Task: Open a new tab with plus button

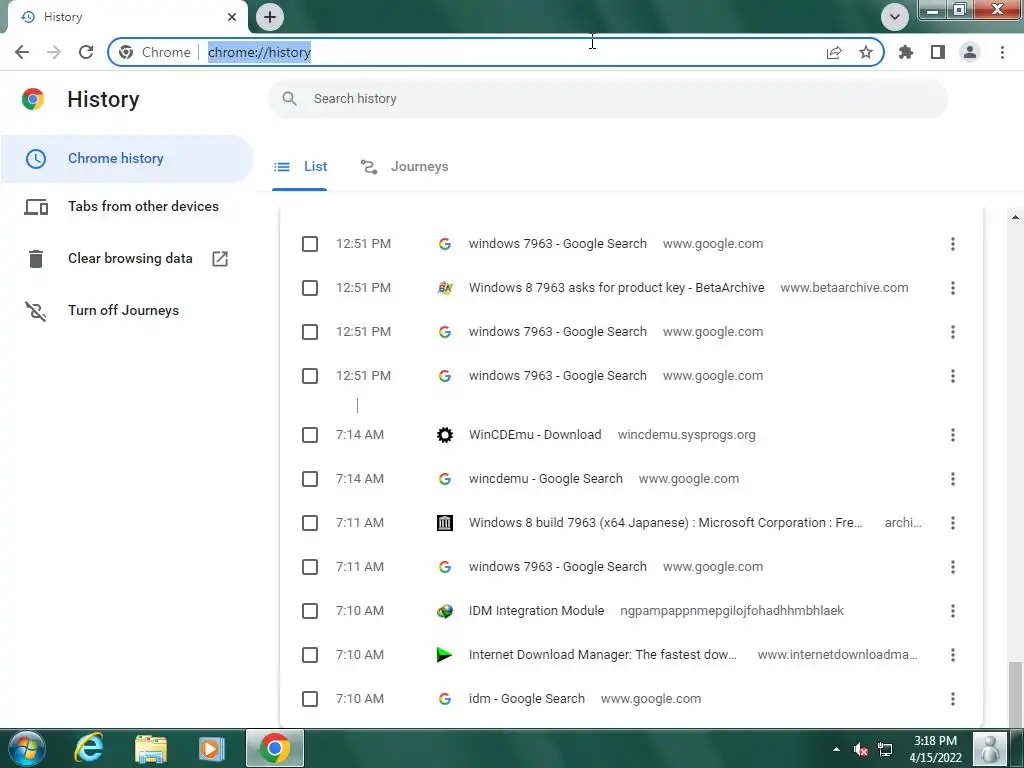Action: (x=270, y=17)
